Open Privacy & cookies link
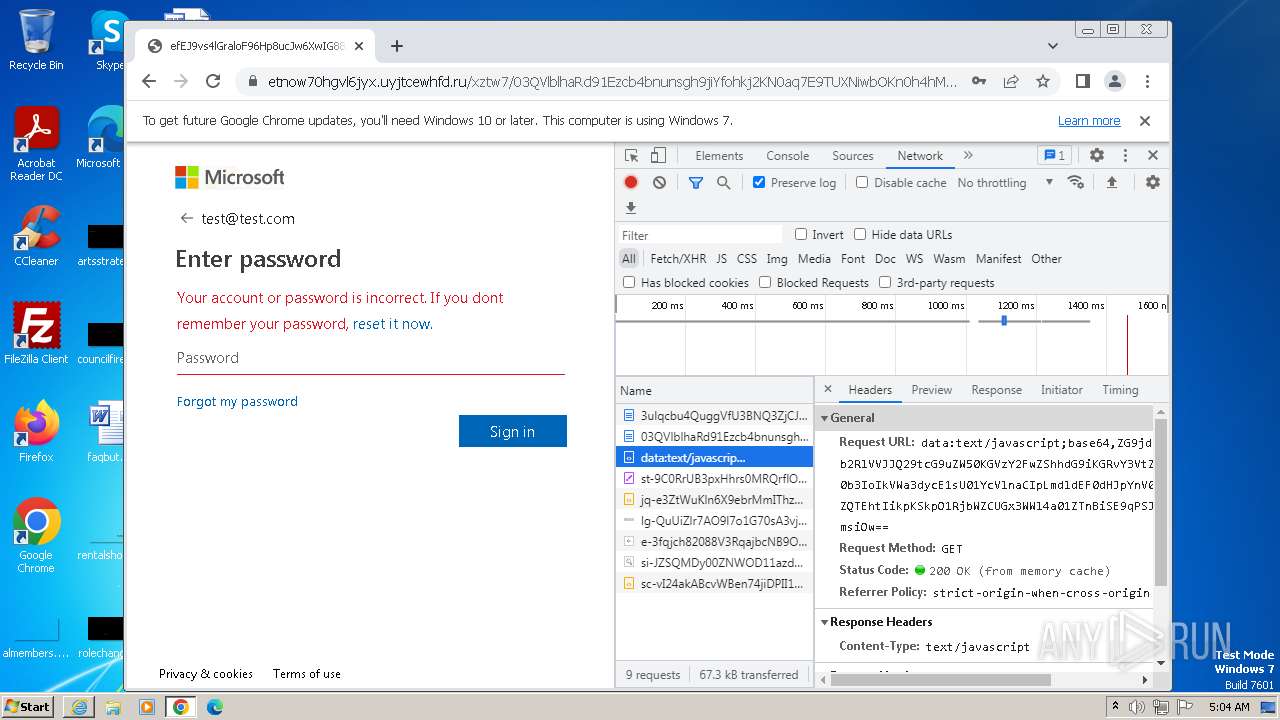The height and width of the screenshot is (720, 1280). (206, 674)
